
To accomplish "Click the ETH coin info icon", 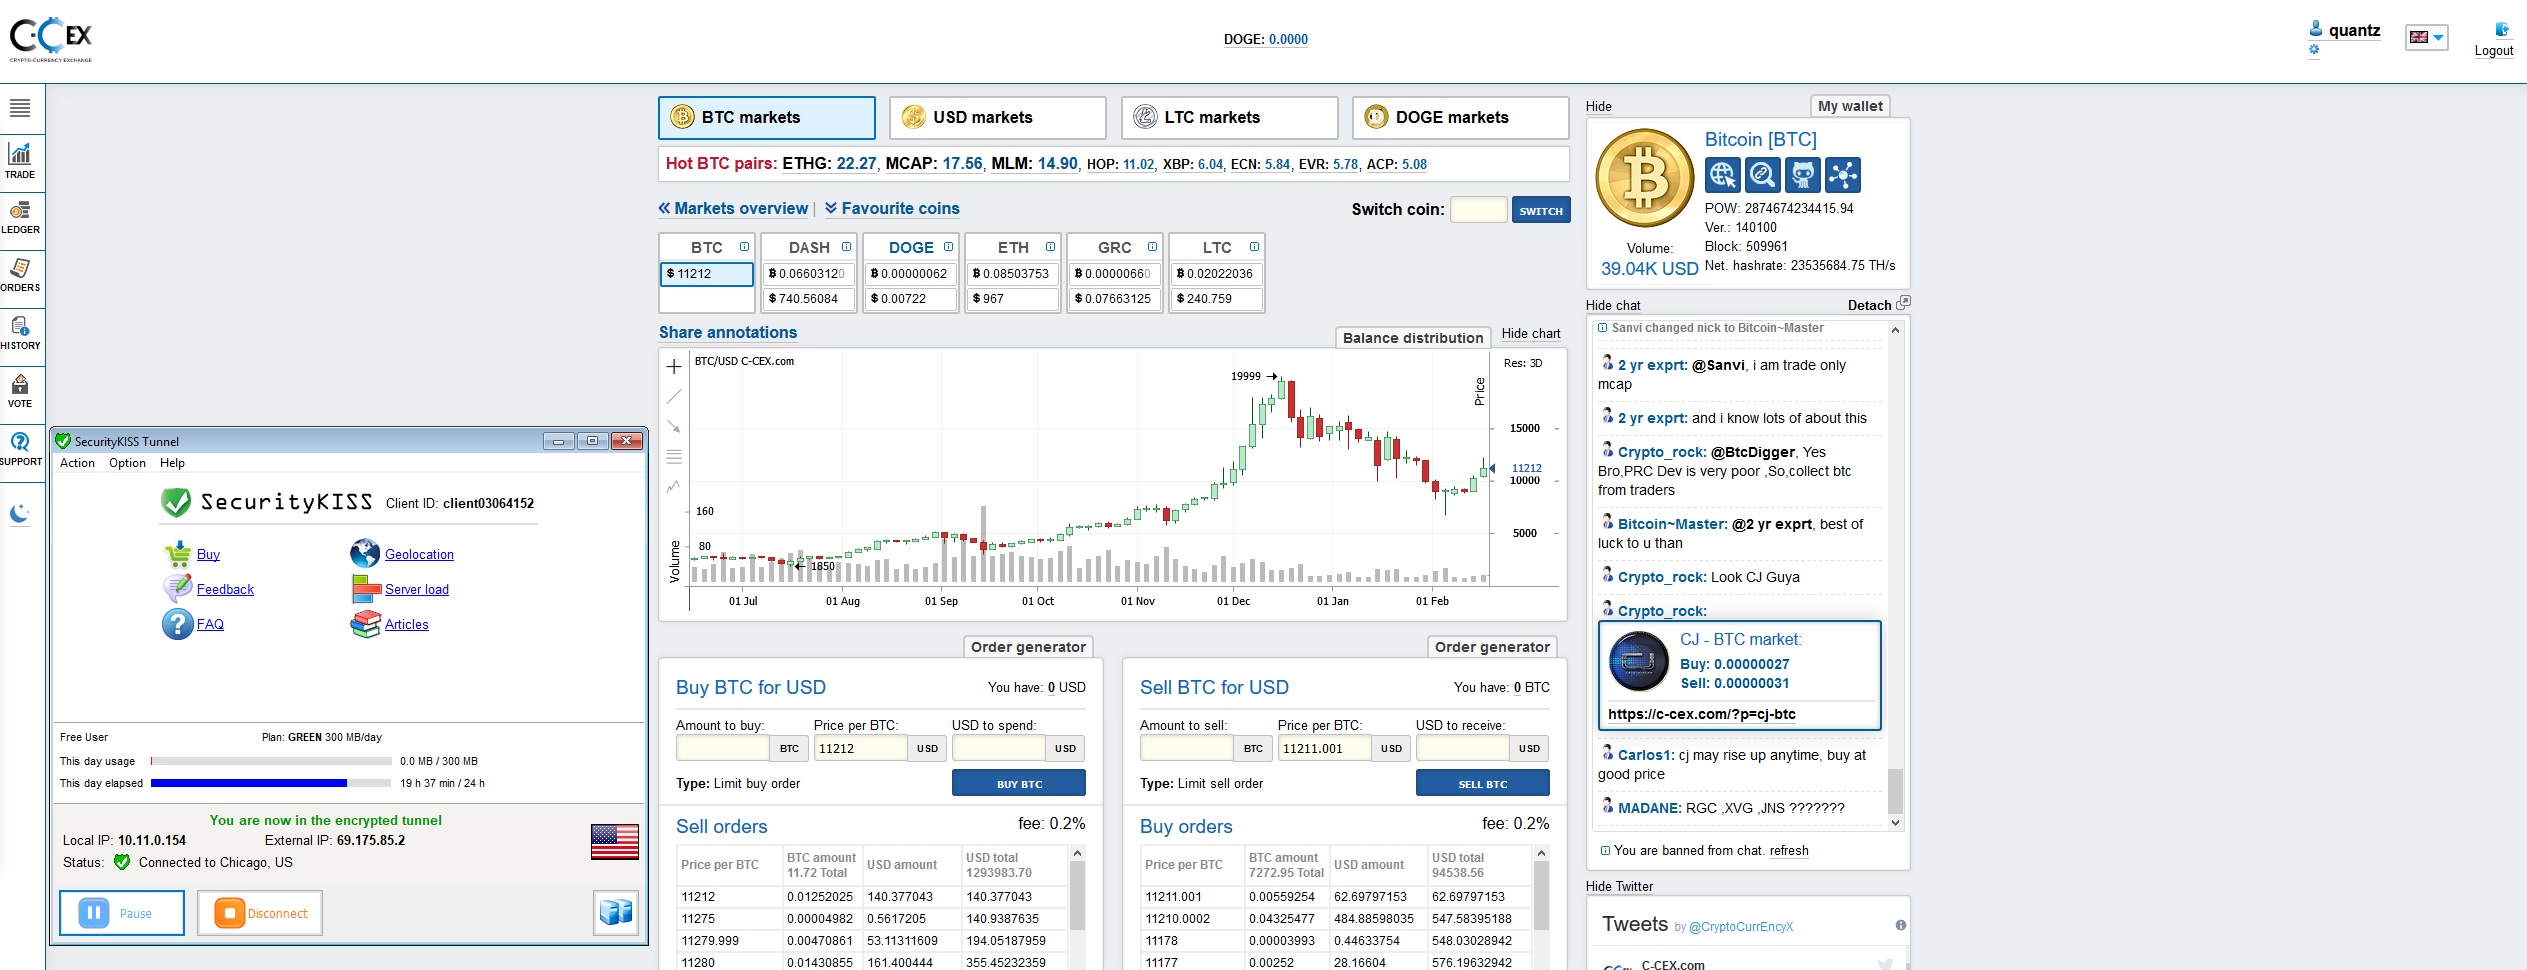I will pyautogui.click(x=1050, y=247).
